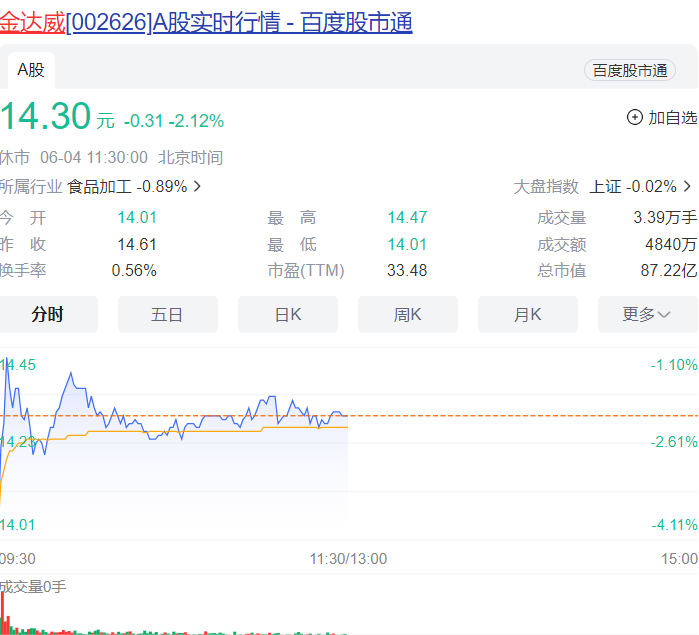The height and width of the screenshot is (635, 699).
Task: Open the 金达威[002626]A股实时行情 title link
Action: click(x=206, y=22)
